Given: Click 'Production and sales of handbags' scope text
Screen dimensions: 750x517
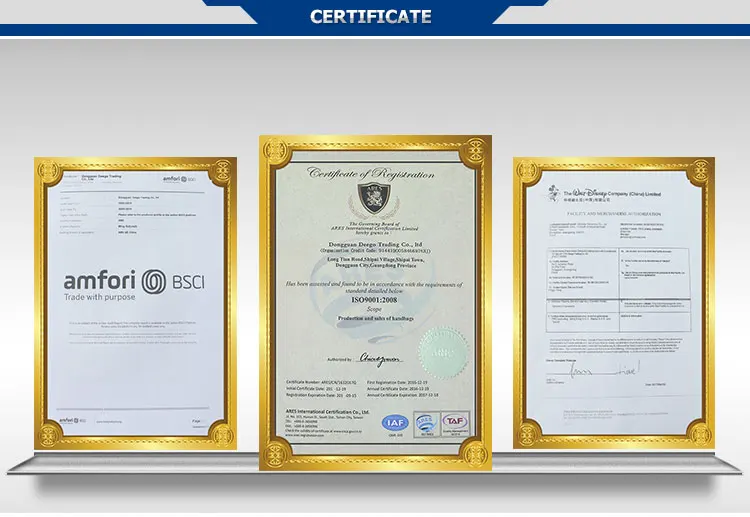Looking at the screenshot, I should tap(375, 318).
